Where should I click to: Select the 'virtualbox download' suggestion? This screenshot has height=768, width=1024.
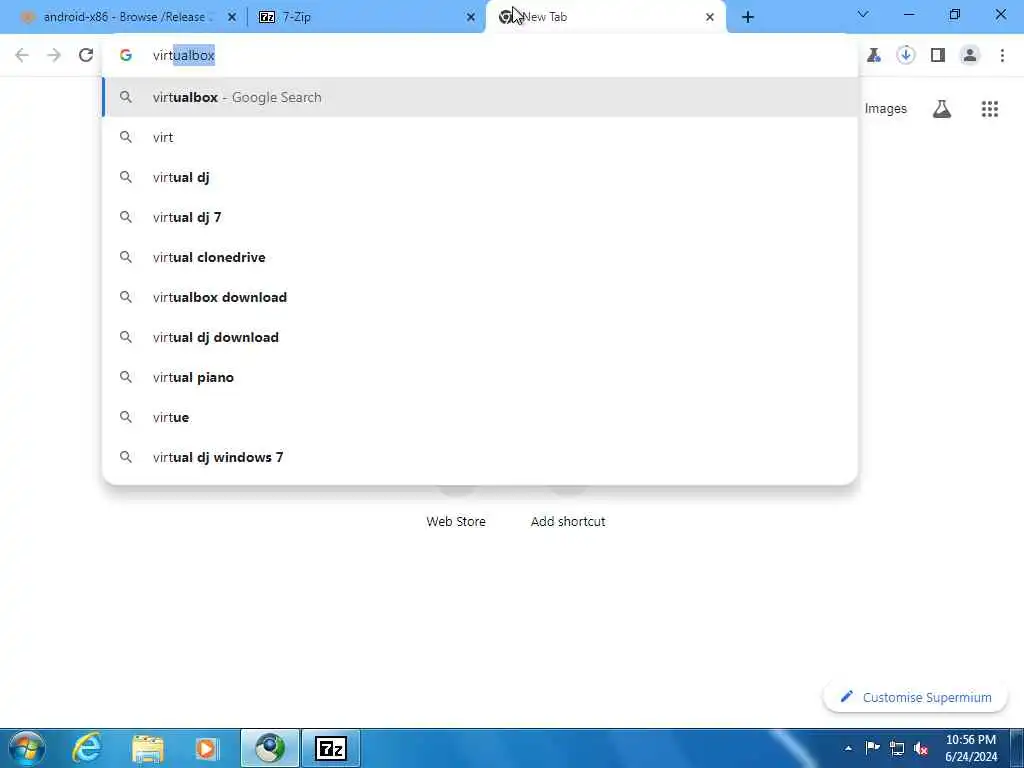pyautogui.click(x=480, y=297)
